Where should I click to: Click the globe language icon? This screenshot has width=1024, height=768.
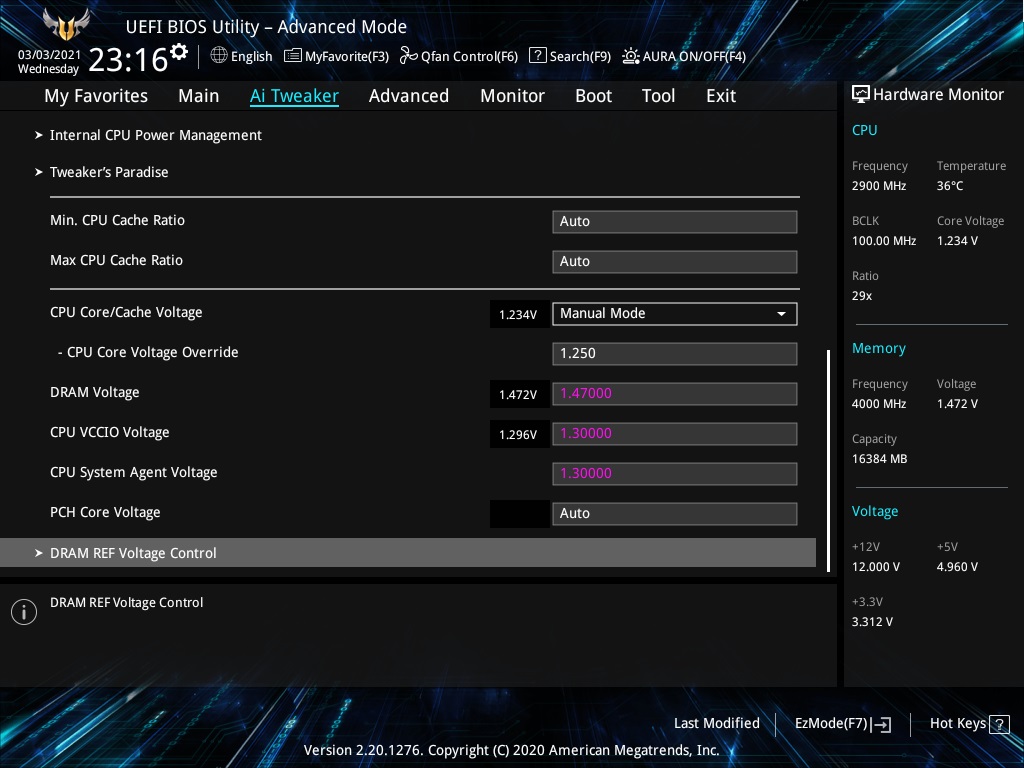(219, 56)
